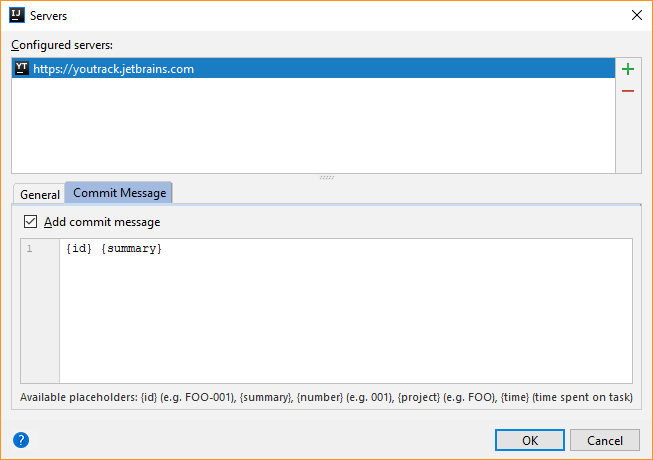This screenshot has height=460, width=653.
Task: Click line number 1 in the editor gutter
Action: pyautogui.click(x=30, y=248)
